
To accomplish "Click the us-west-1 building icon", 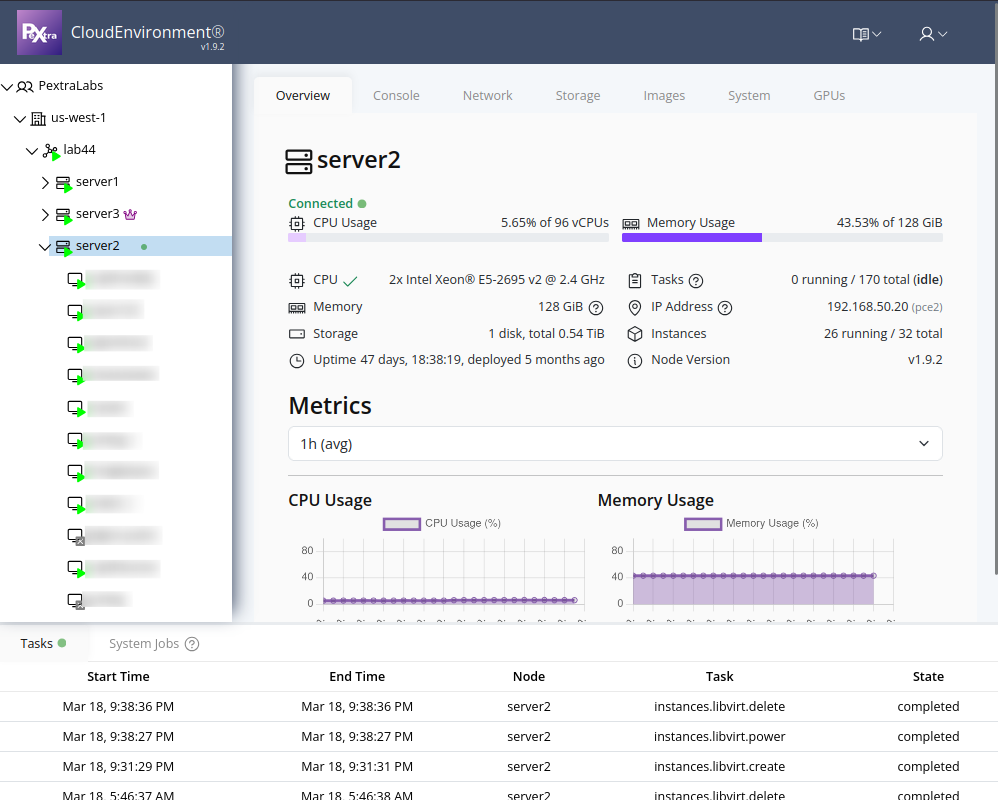I will tap(38, 118).
